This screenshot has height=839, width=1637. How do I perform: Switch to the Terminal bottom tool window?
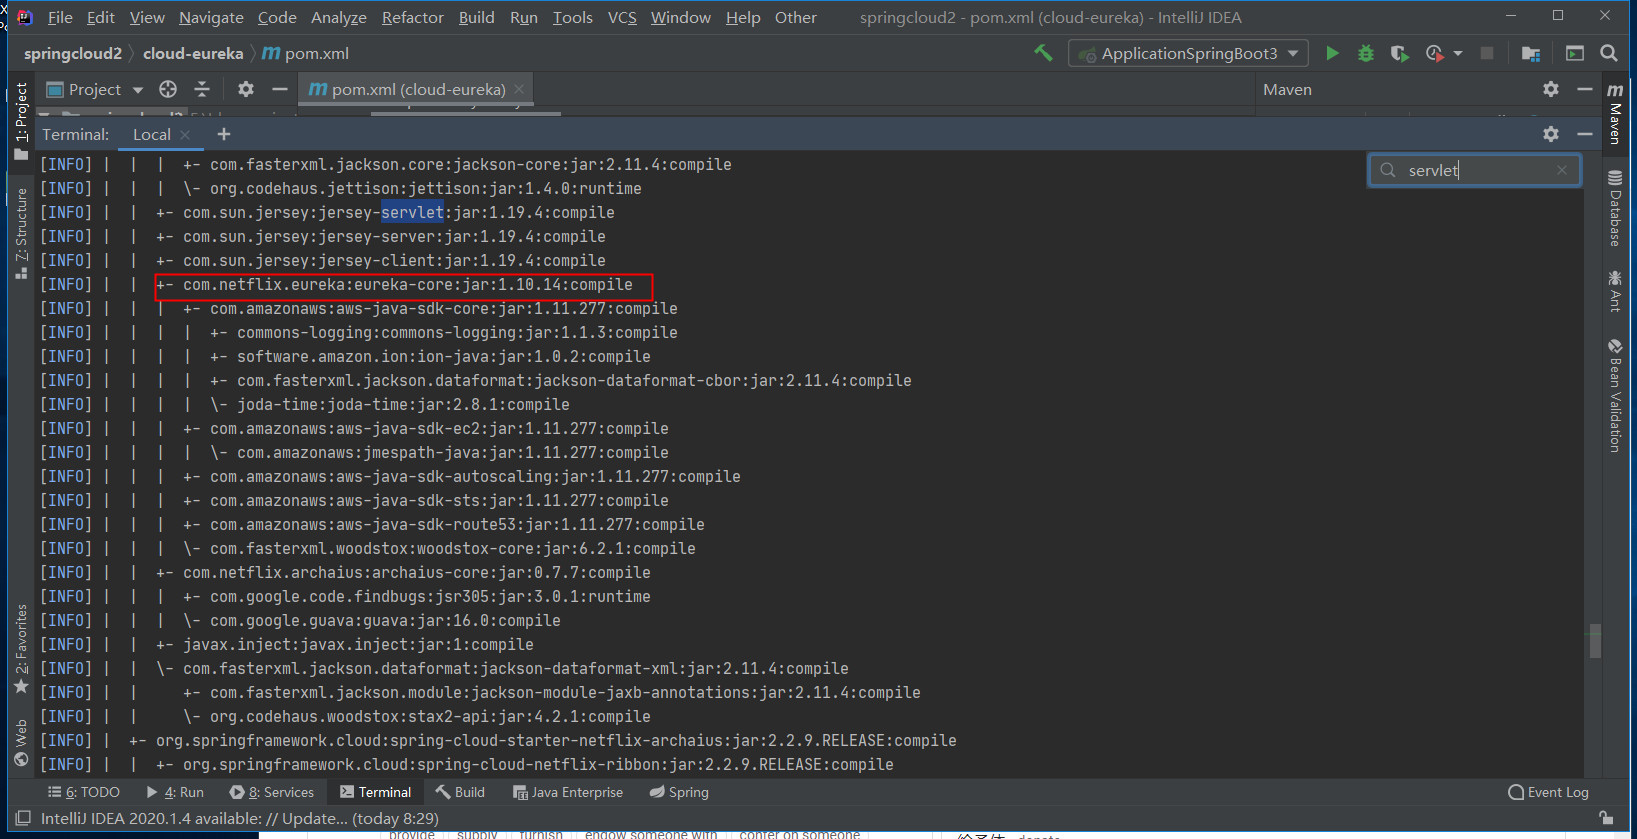tap(375, 792)
